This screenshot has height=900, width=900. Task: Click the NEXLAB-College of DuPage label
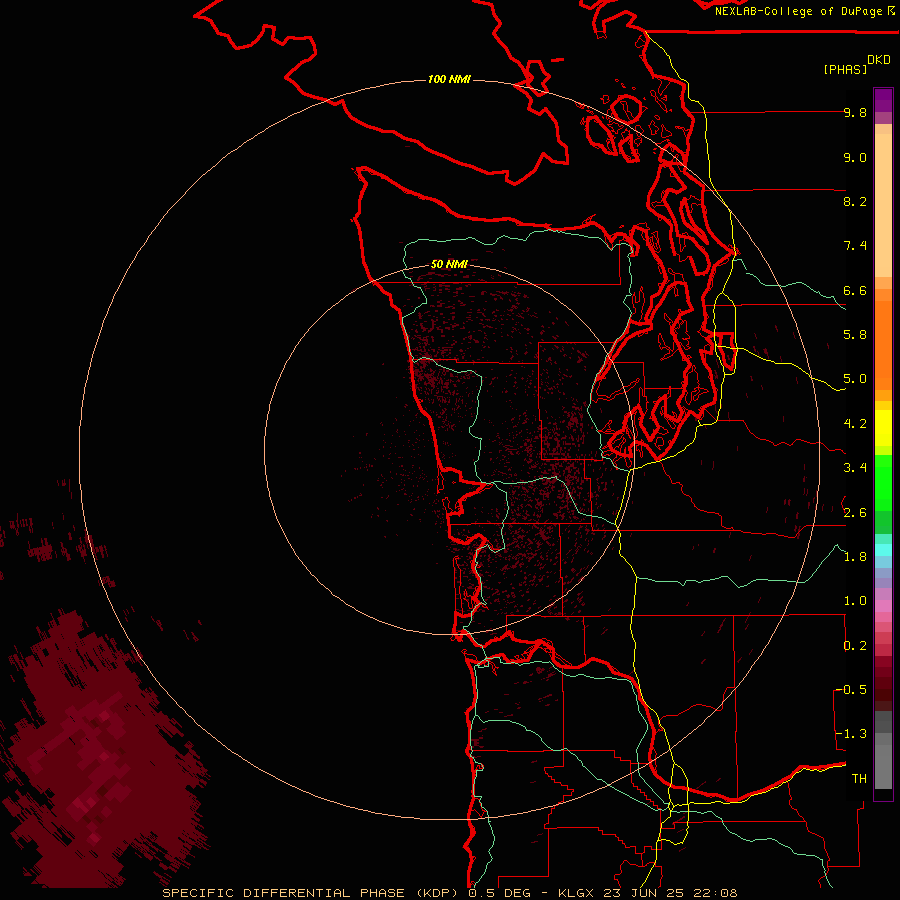(x=799, y=11)
